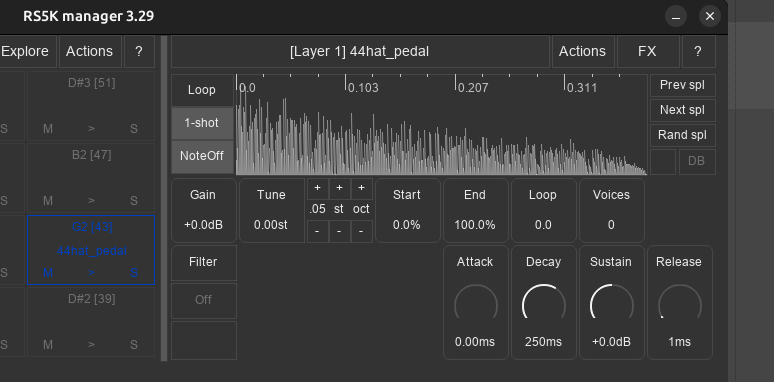Click the empty square button left of DB
Viewport: 774px width, 382px height.
pos(663,161)
